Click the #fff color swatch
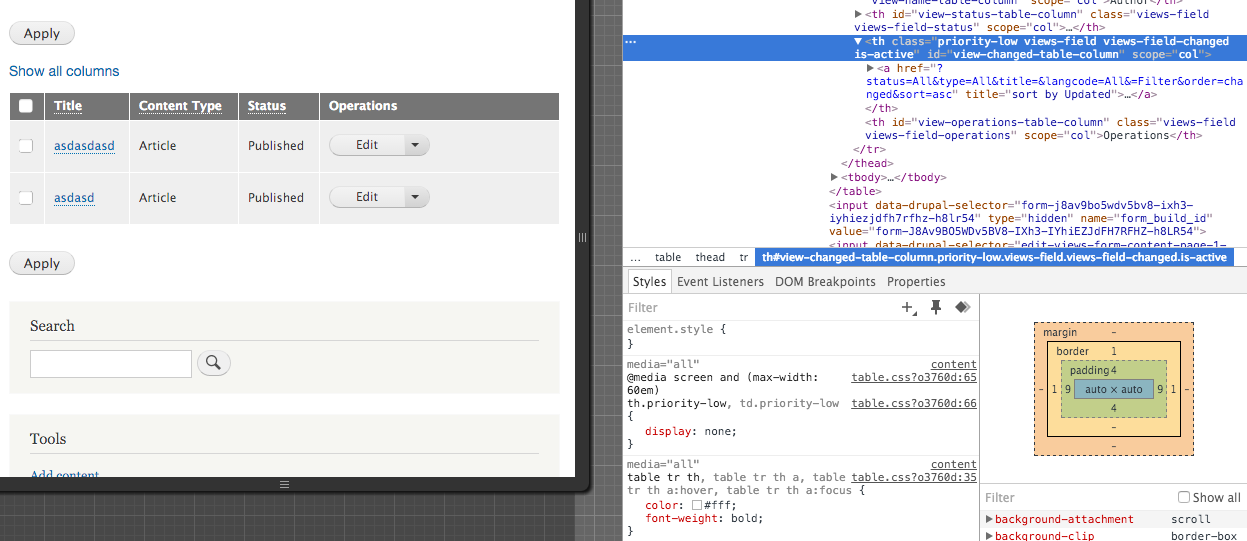Image resolution: width=1247 pixels, height=541 pixels. tap(697, 505)
